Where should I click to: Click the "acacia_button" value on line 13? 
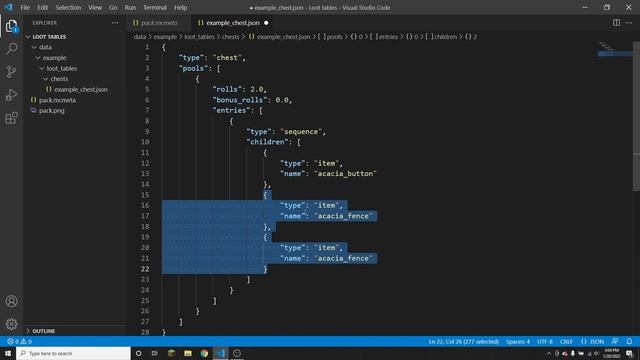345,174
